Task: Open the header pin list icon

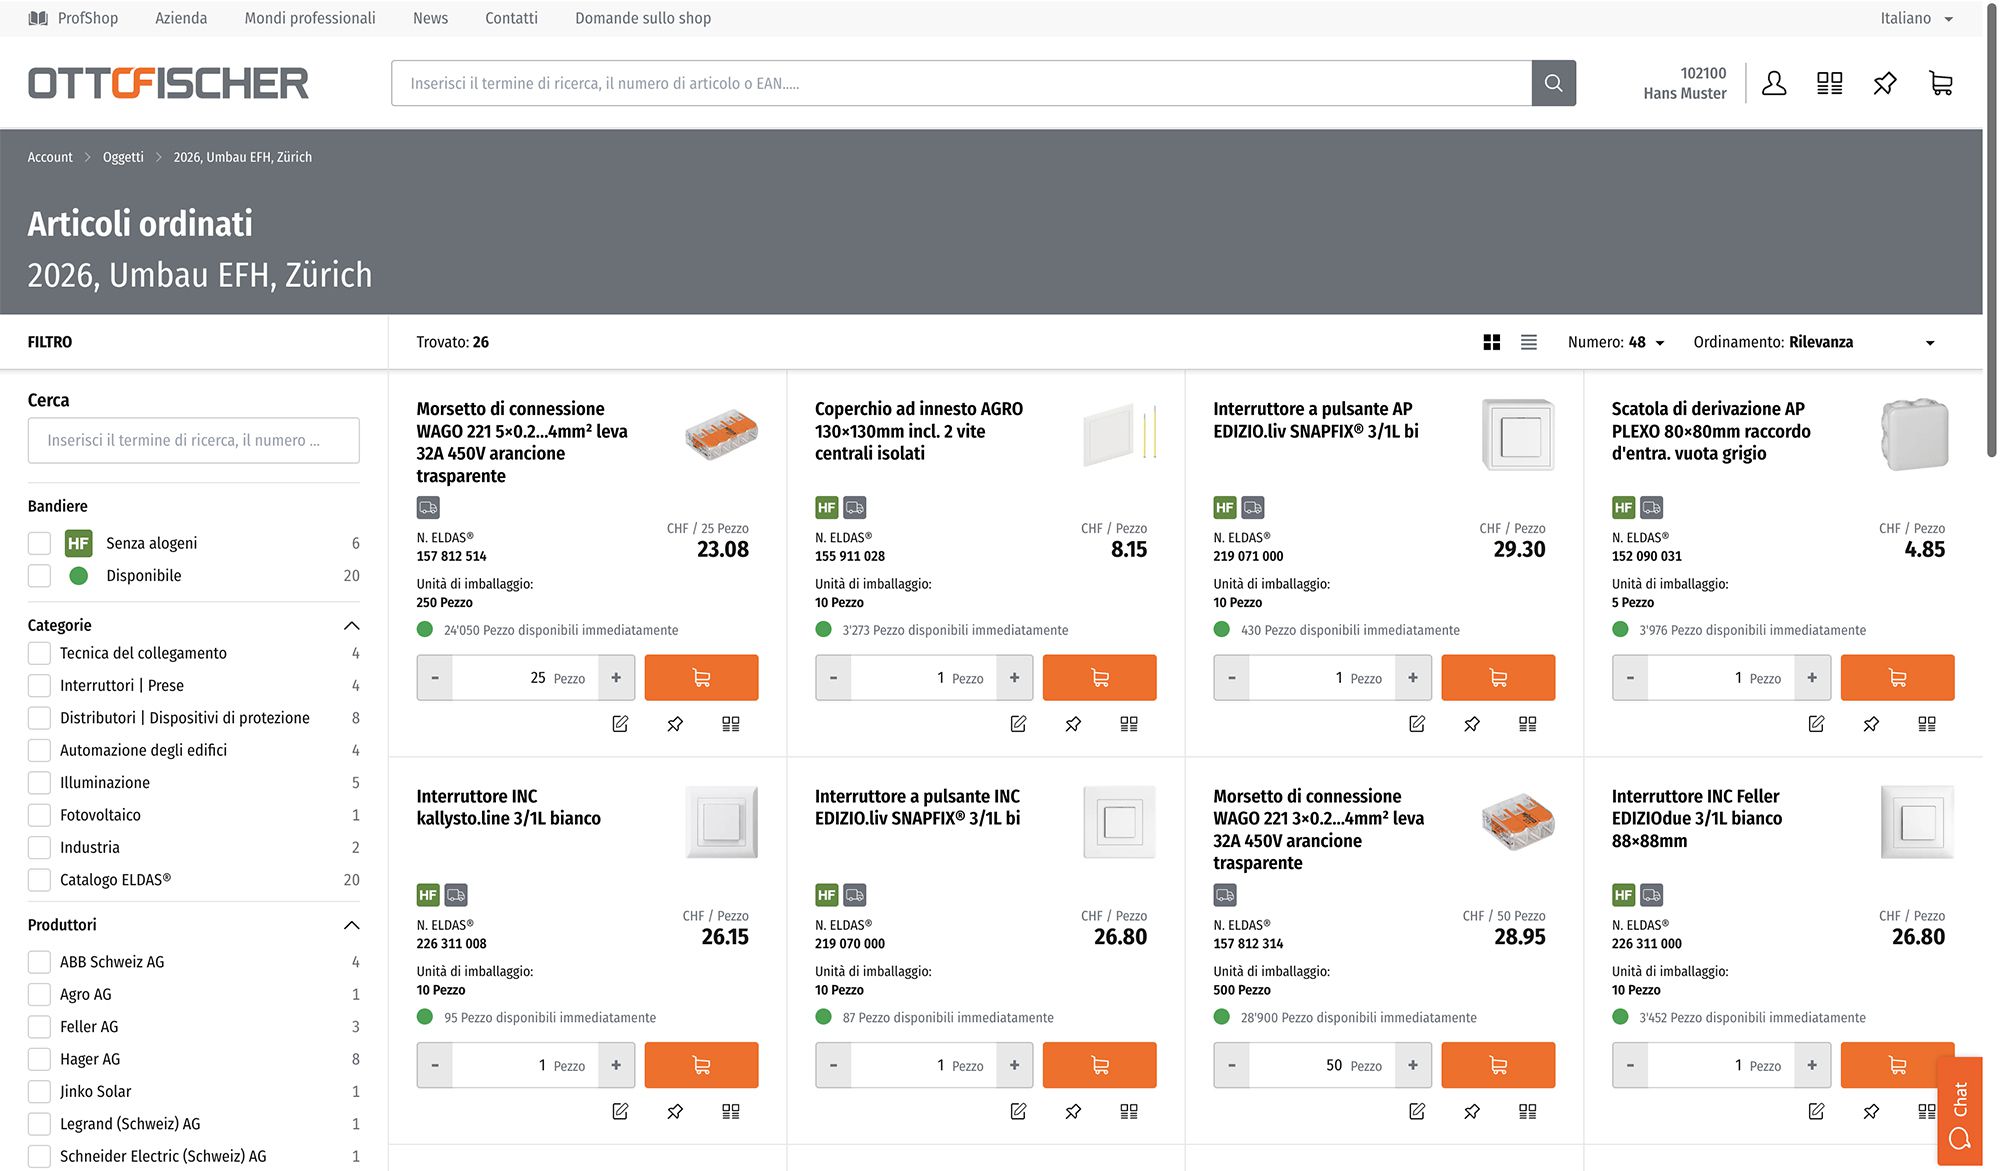Action: pos(1884,83)
